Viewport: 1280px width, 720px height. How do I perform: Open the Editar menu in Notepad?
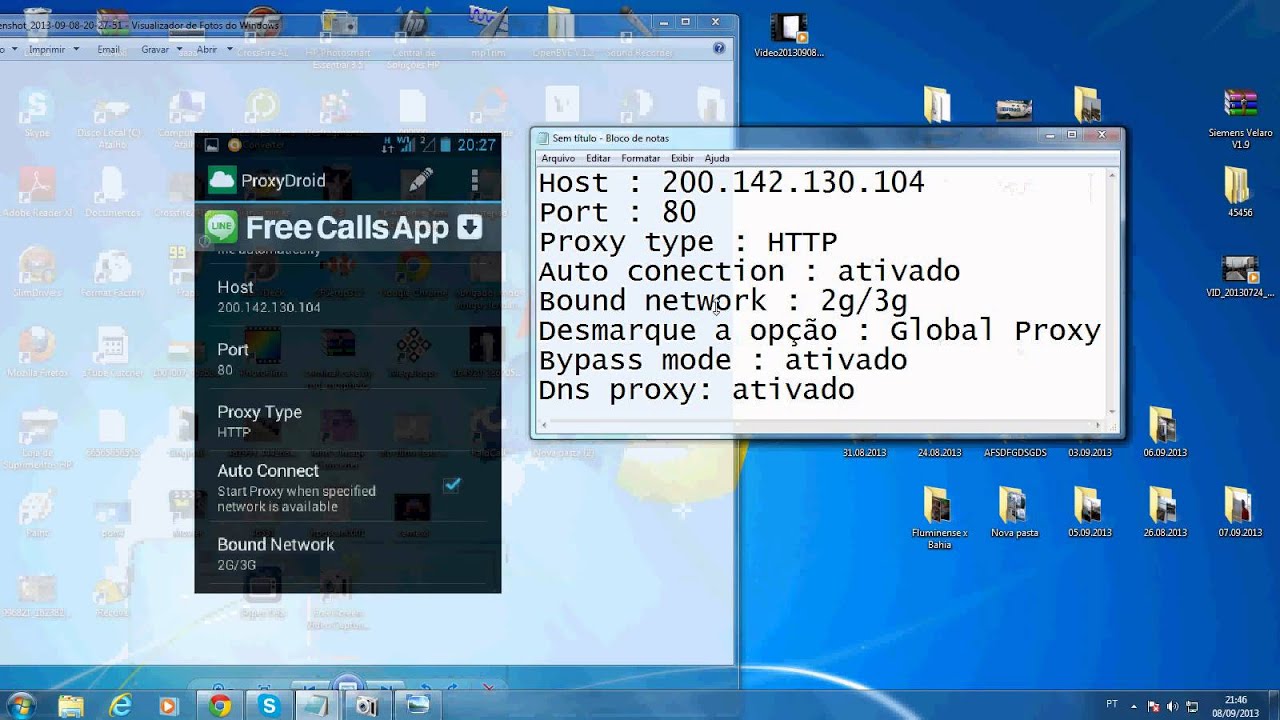[598, 158]
